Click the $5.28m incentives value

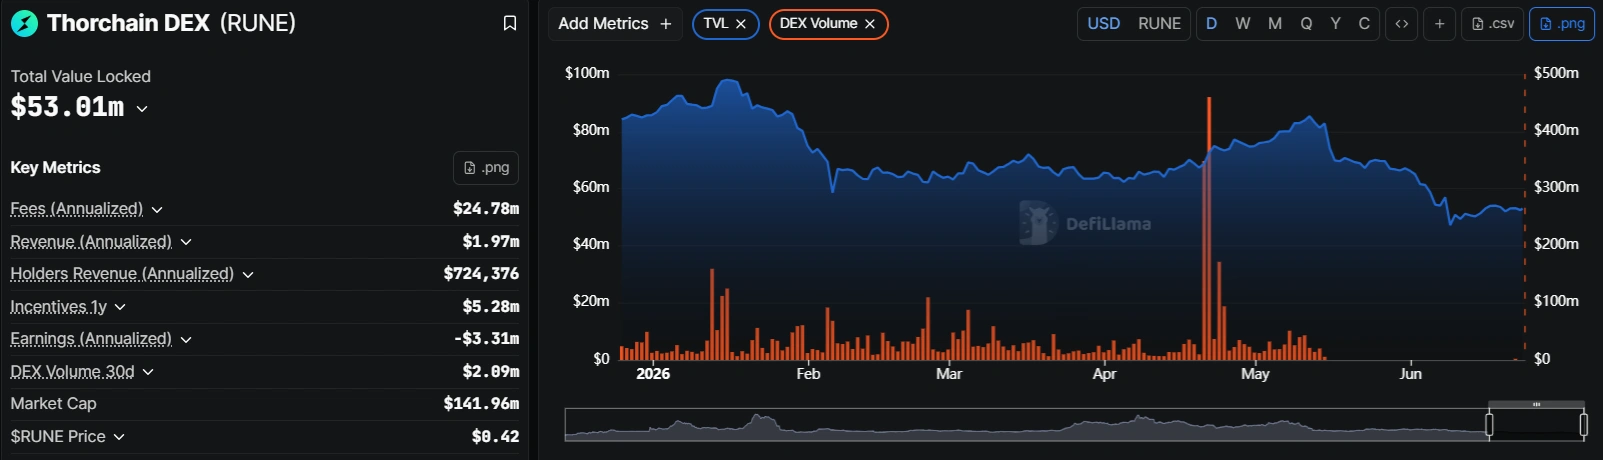click(x=490, y=307)
